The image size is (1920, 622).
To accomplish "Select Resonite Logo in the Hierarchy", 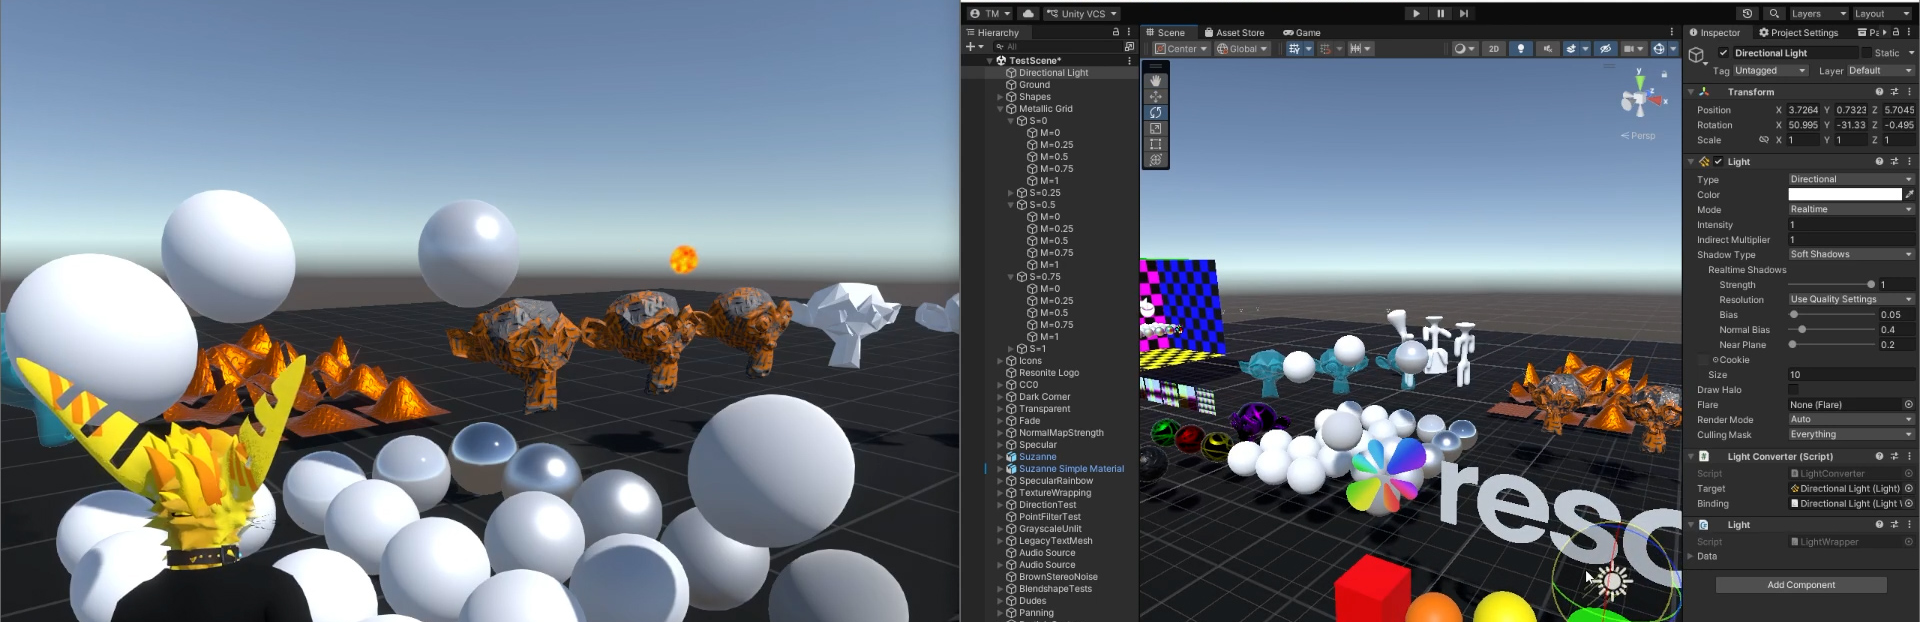I will (1048, 373).
